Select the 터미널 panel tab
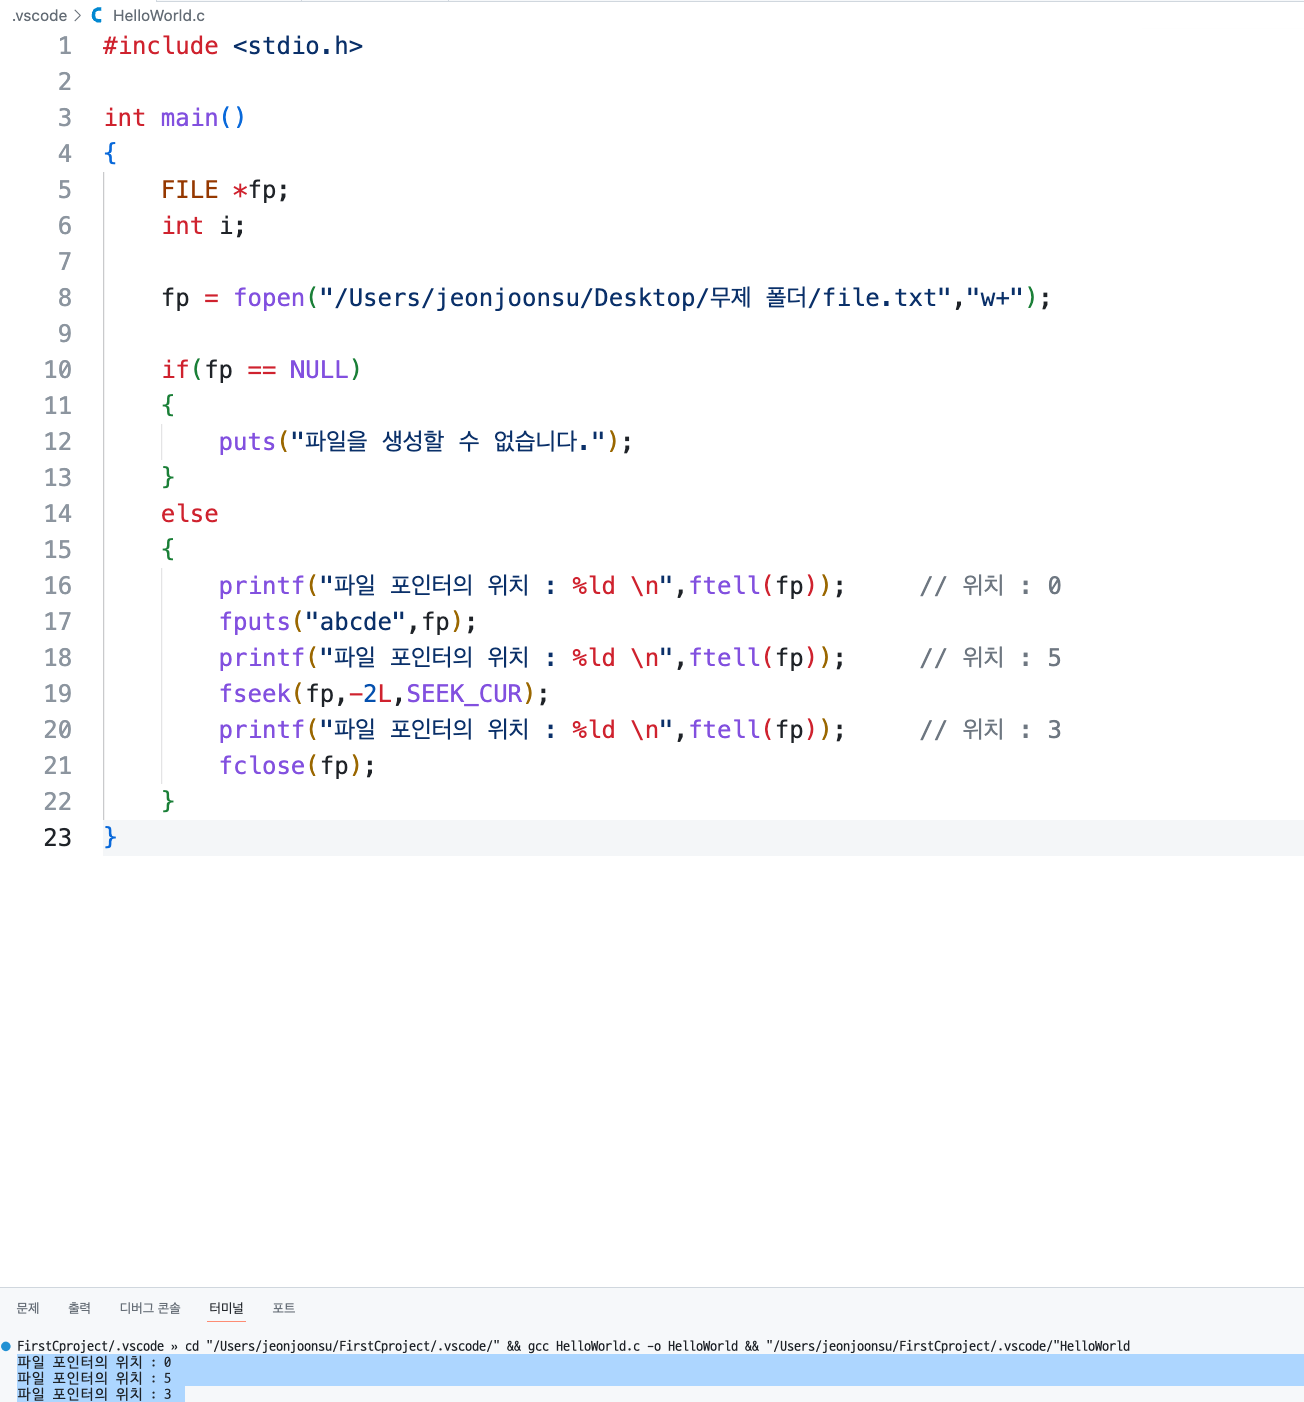The width and height of the screenshot is (1304, 1402). pyautogui.click(x=226, y=1308)
